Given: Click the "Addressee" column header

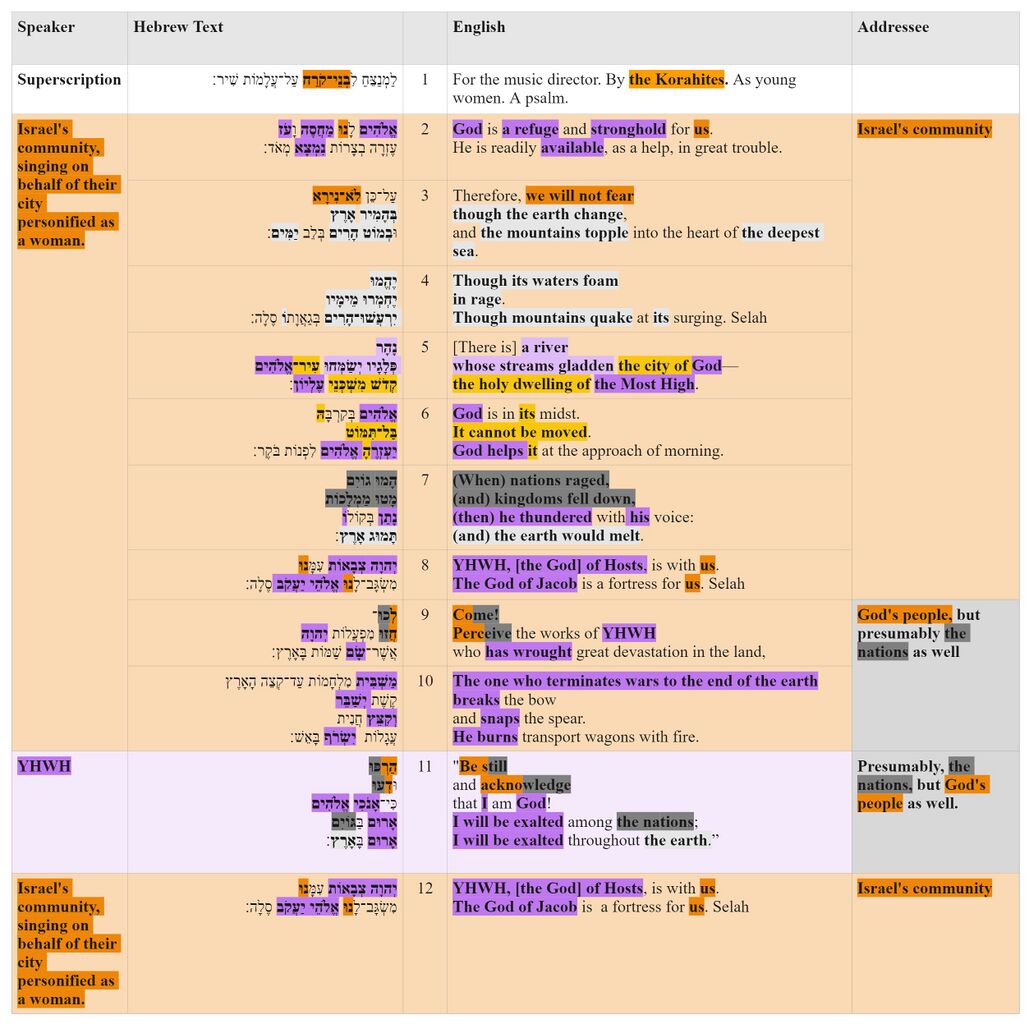Looking at the screenshot, I should coord(892,27).
